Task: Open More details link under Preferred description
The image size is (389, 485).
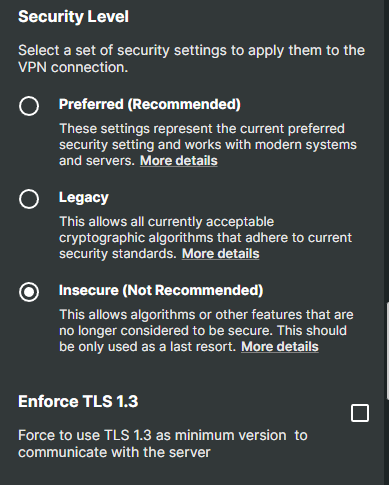Action: (x=179, y=161)
